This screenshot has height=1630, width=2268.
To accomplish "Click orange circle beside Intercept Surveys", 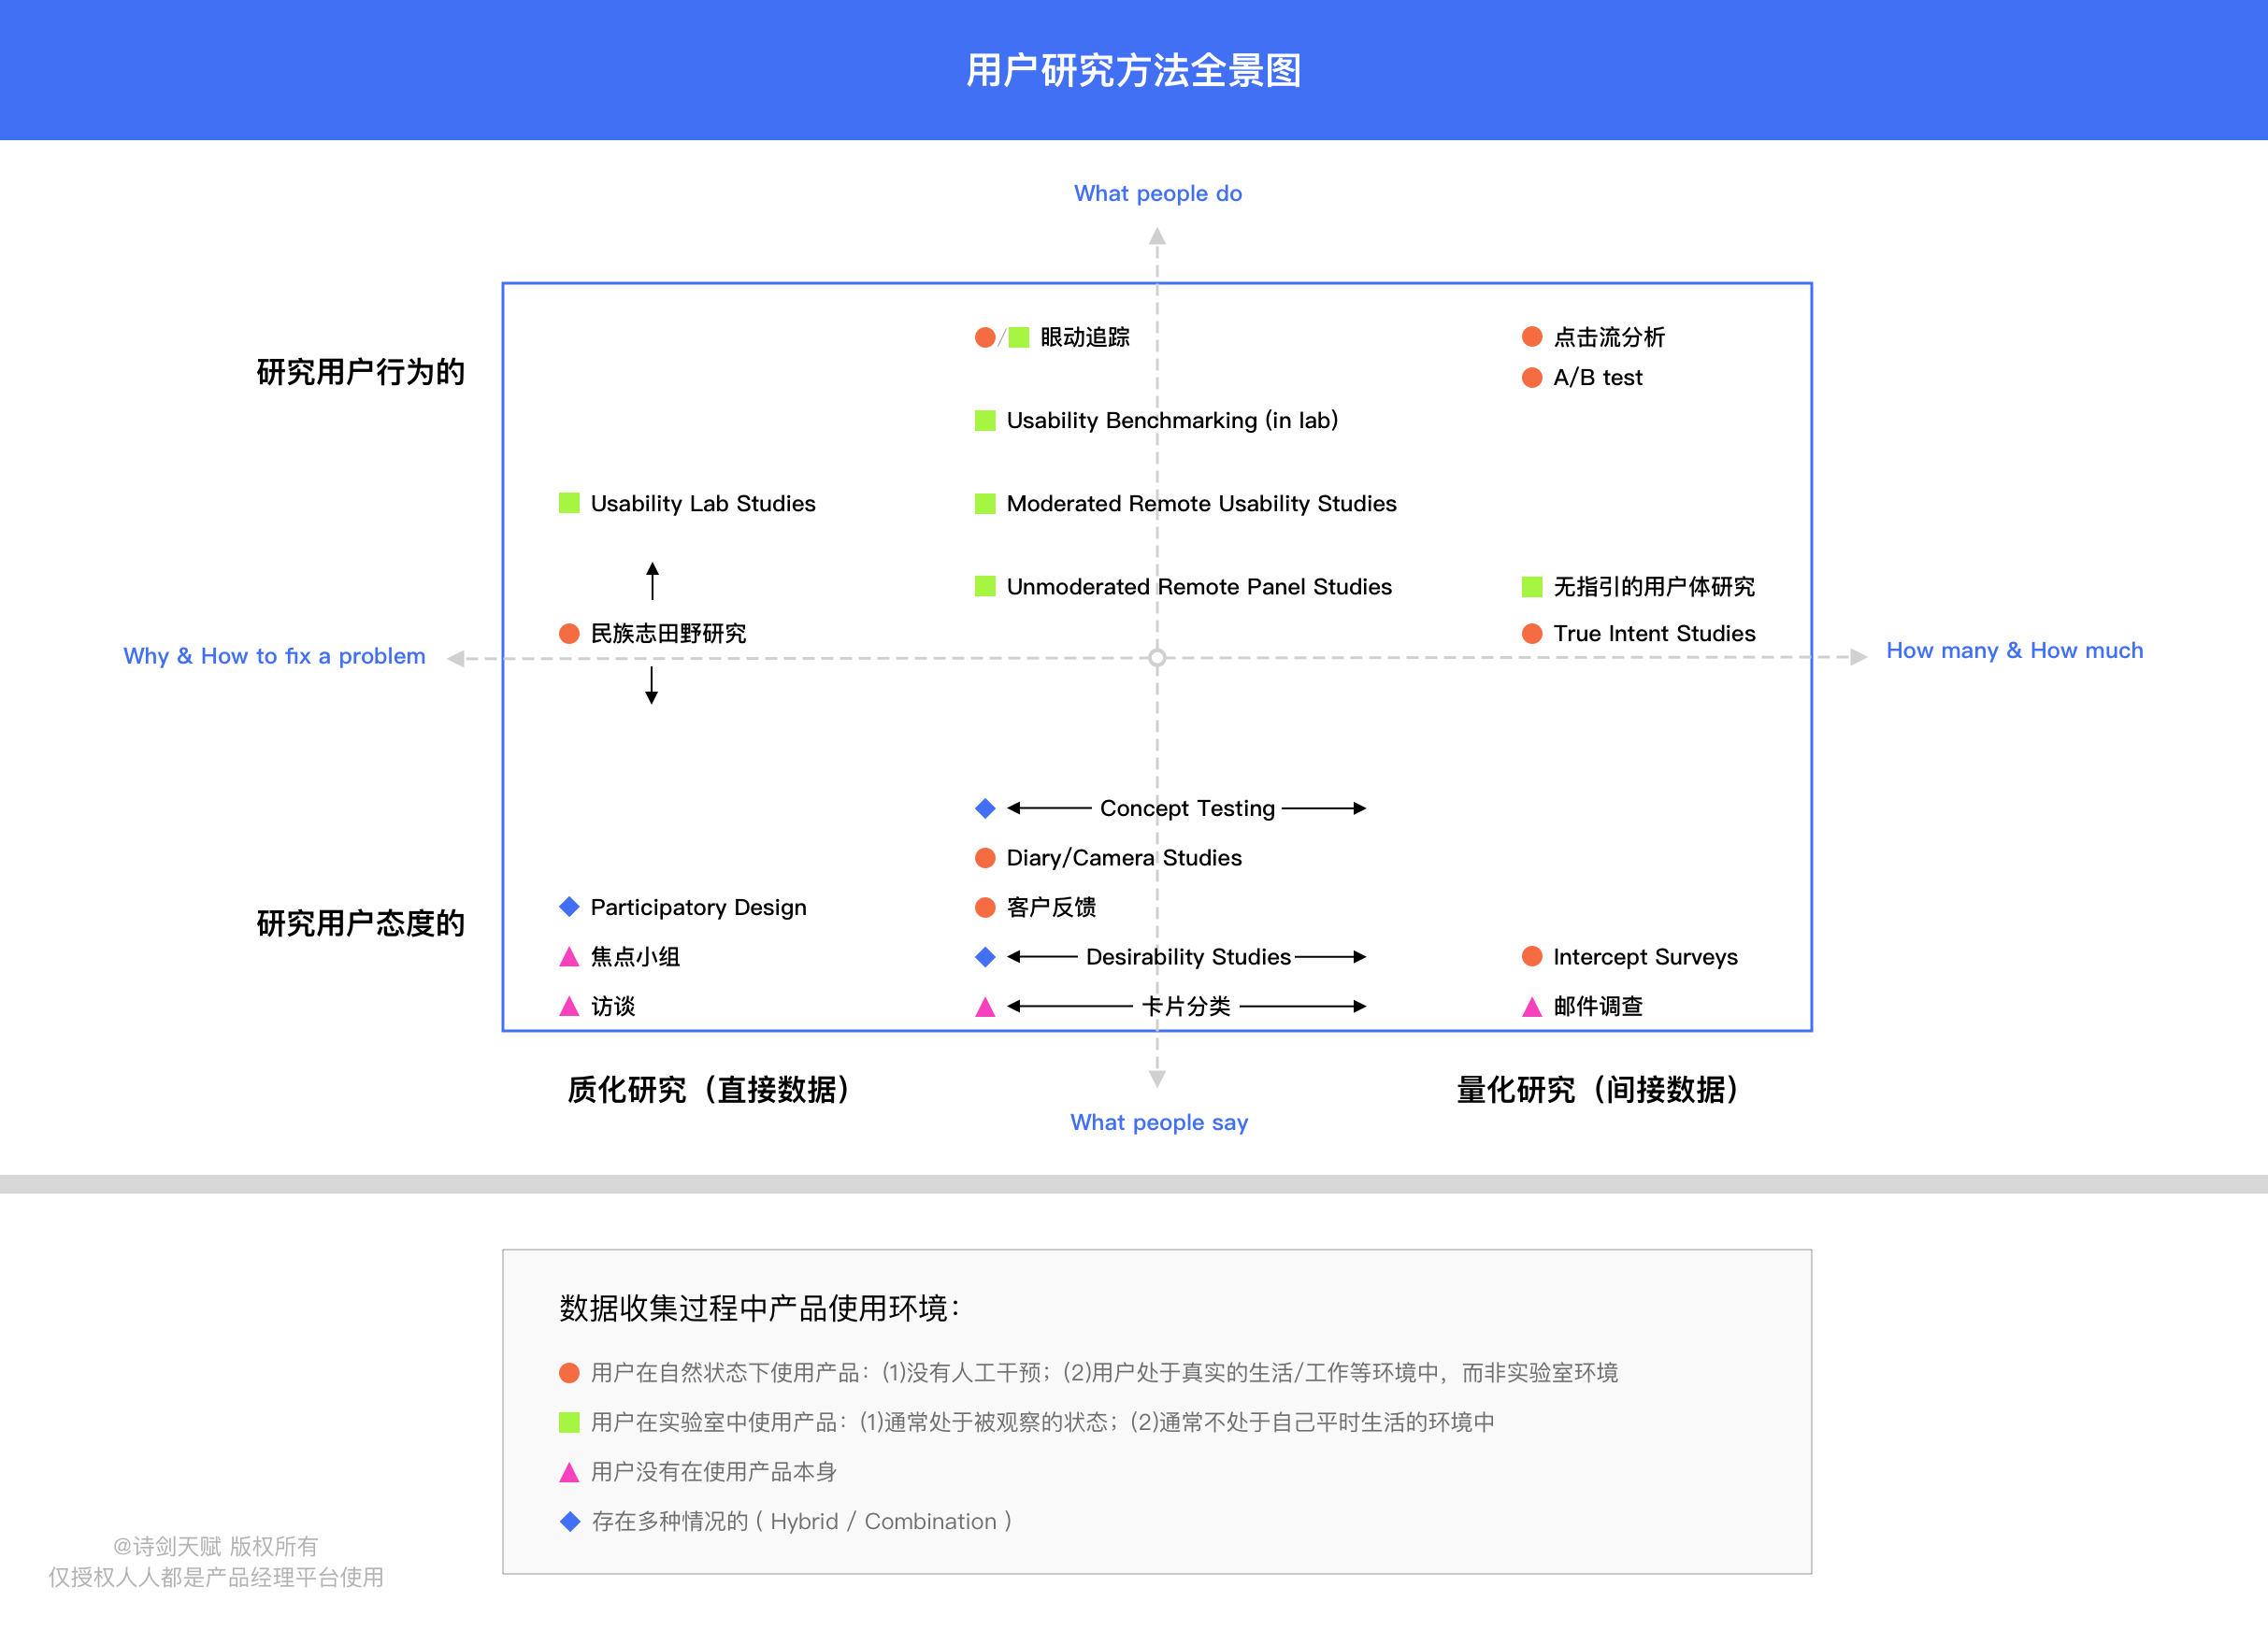I will click(x=1532, y=956).
